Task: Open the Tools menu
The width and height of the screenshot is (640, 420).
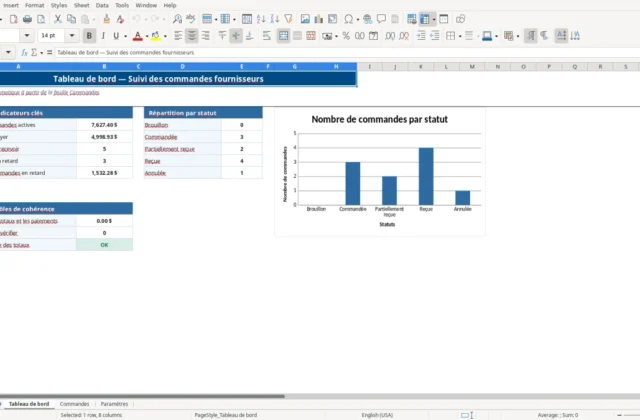Action: click(x=122, y=5)
